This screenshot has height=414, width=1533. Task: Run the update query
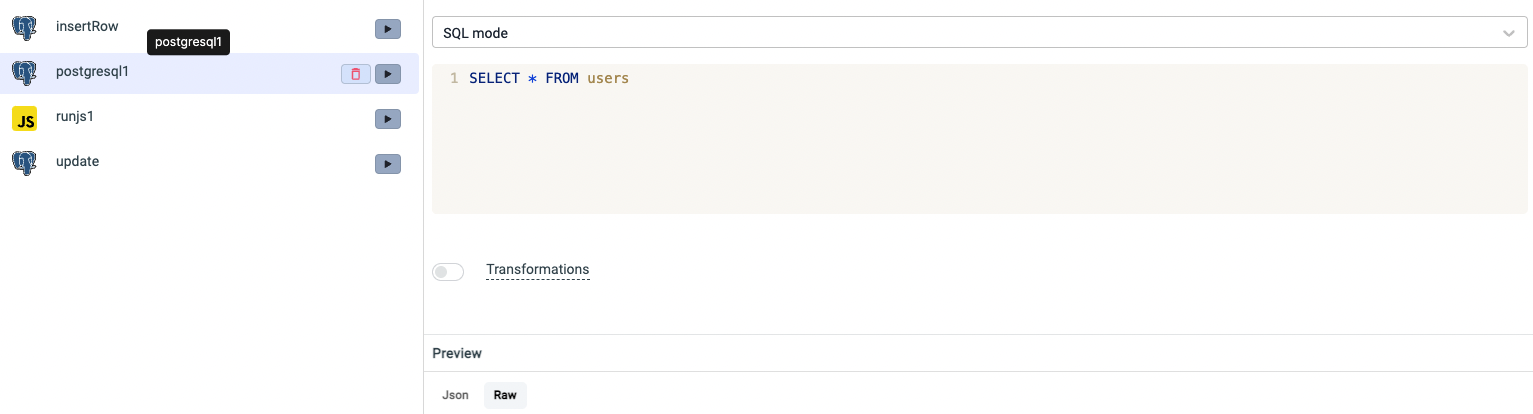388,164
